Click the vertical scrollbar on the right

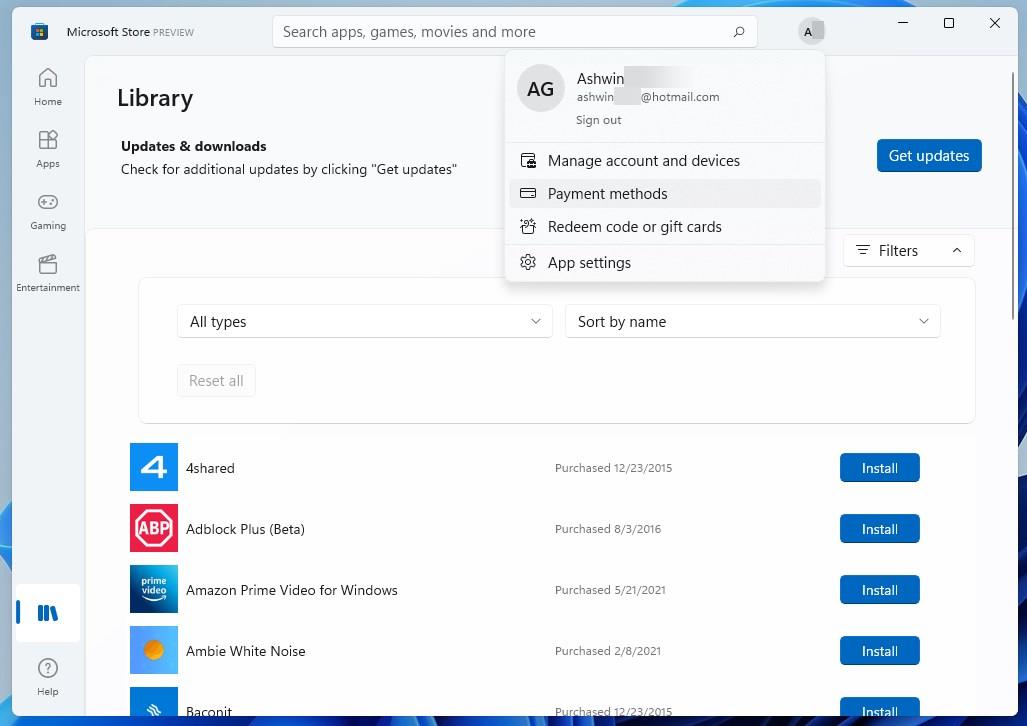point(1013,197)
